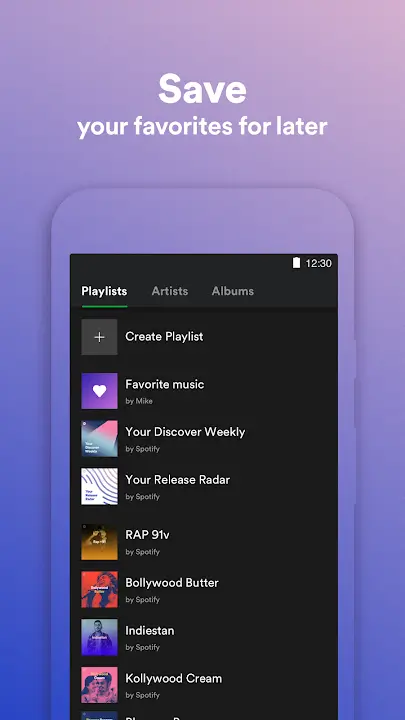The width and height of the screenshot is (405, 720).
Task: Select Your Discover Weekly title
Action: [x=185, y=432]
